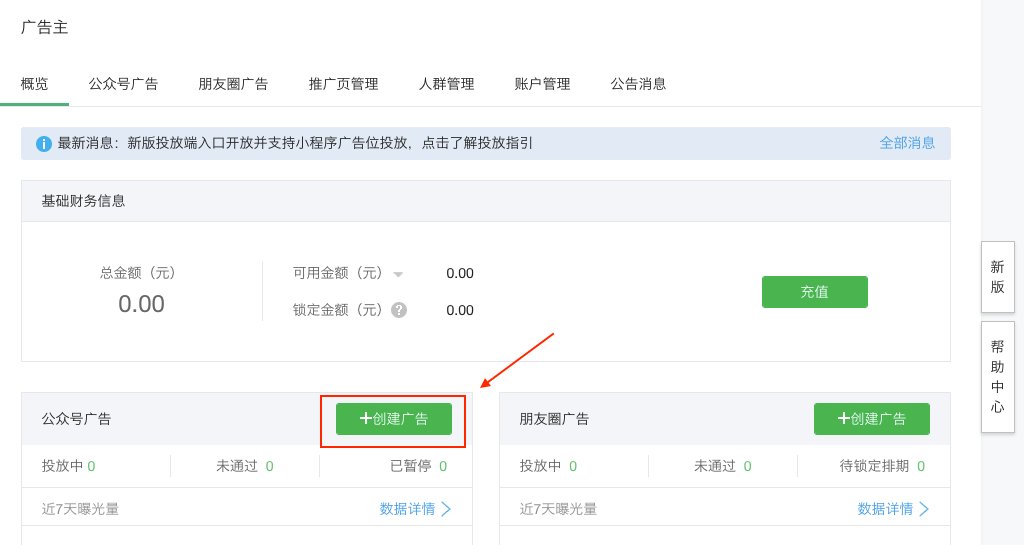The width and height of the screenshot is (1024, 545).
Task: Open the 概览 tab
Action: 34,84
